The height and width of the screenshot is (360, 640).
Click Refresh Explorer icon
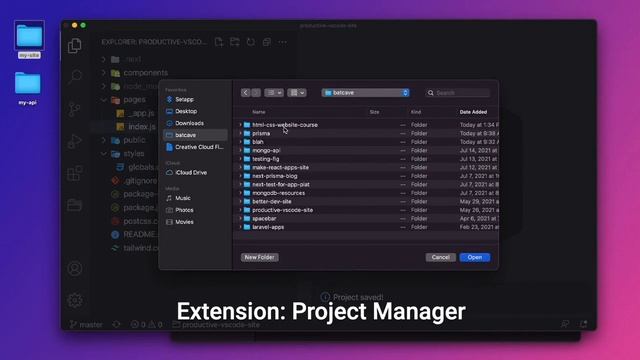click(251, 42)
